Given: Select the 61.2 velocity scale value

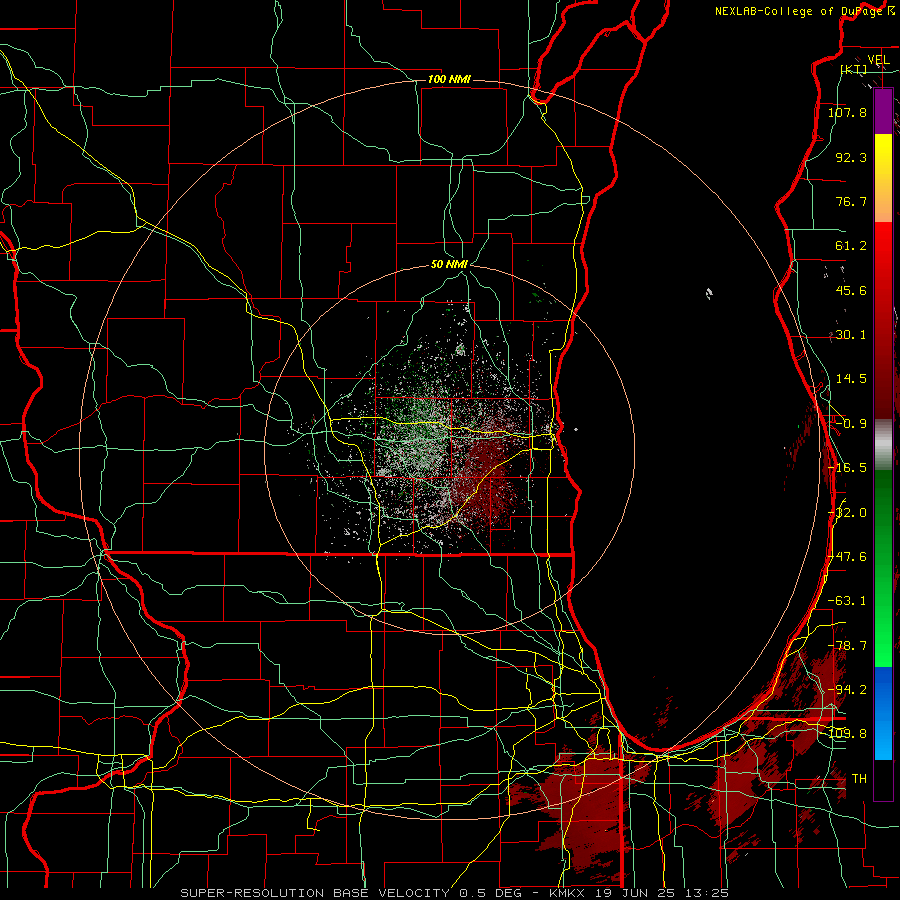Looking at the screenshot, I should tap(851, 246).
